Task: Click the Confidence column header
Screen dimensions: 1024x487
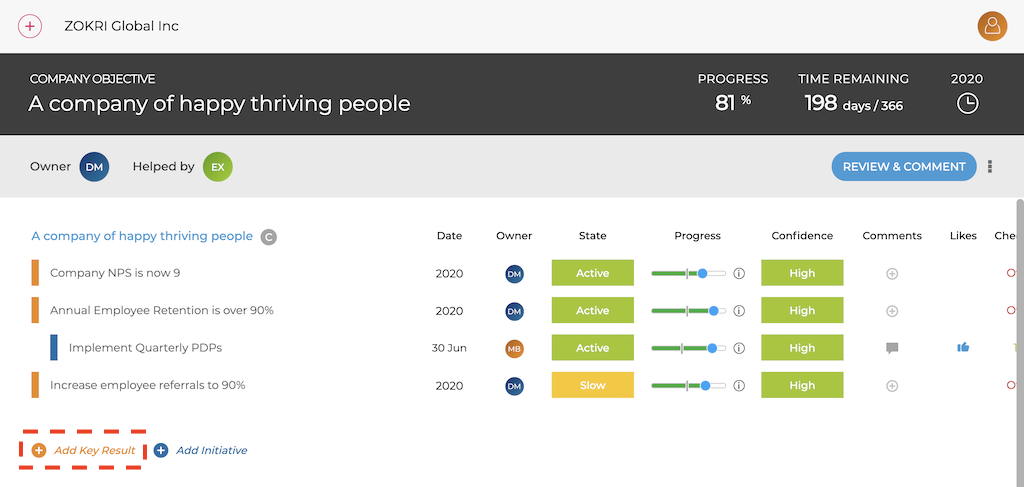Action: (x=802, y=236)
